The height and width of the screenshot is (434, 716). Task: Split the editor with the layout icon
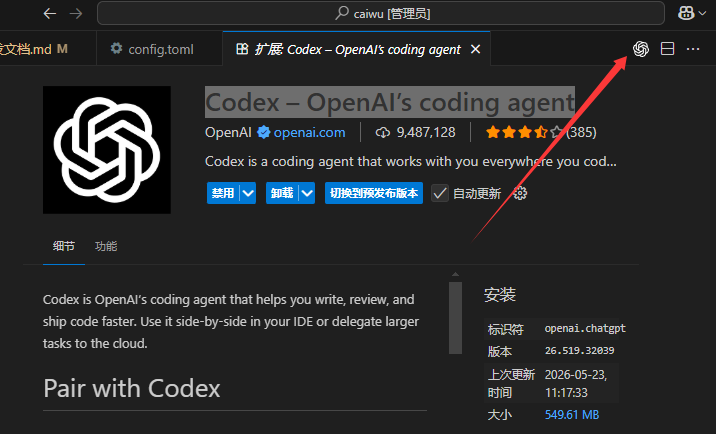click(667, 49)
